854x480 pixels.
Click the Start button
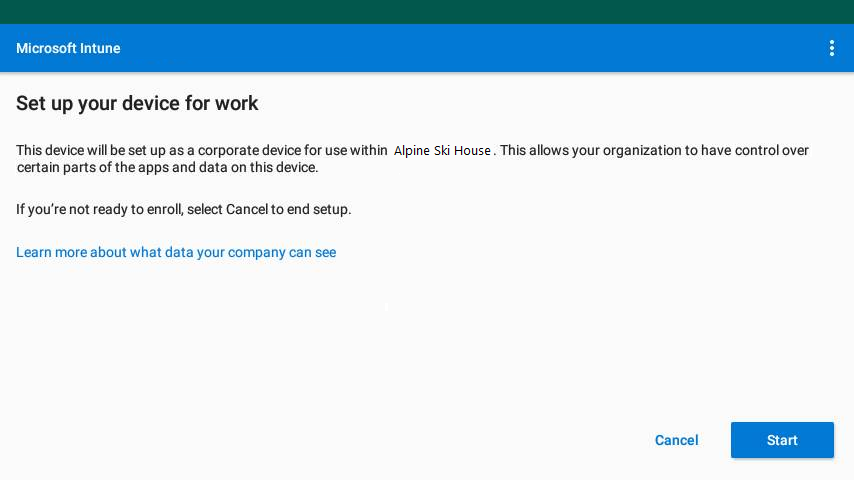782,440
